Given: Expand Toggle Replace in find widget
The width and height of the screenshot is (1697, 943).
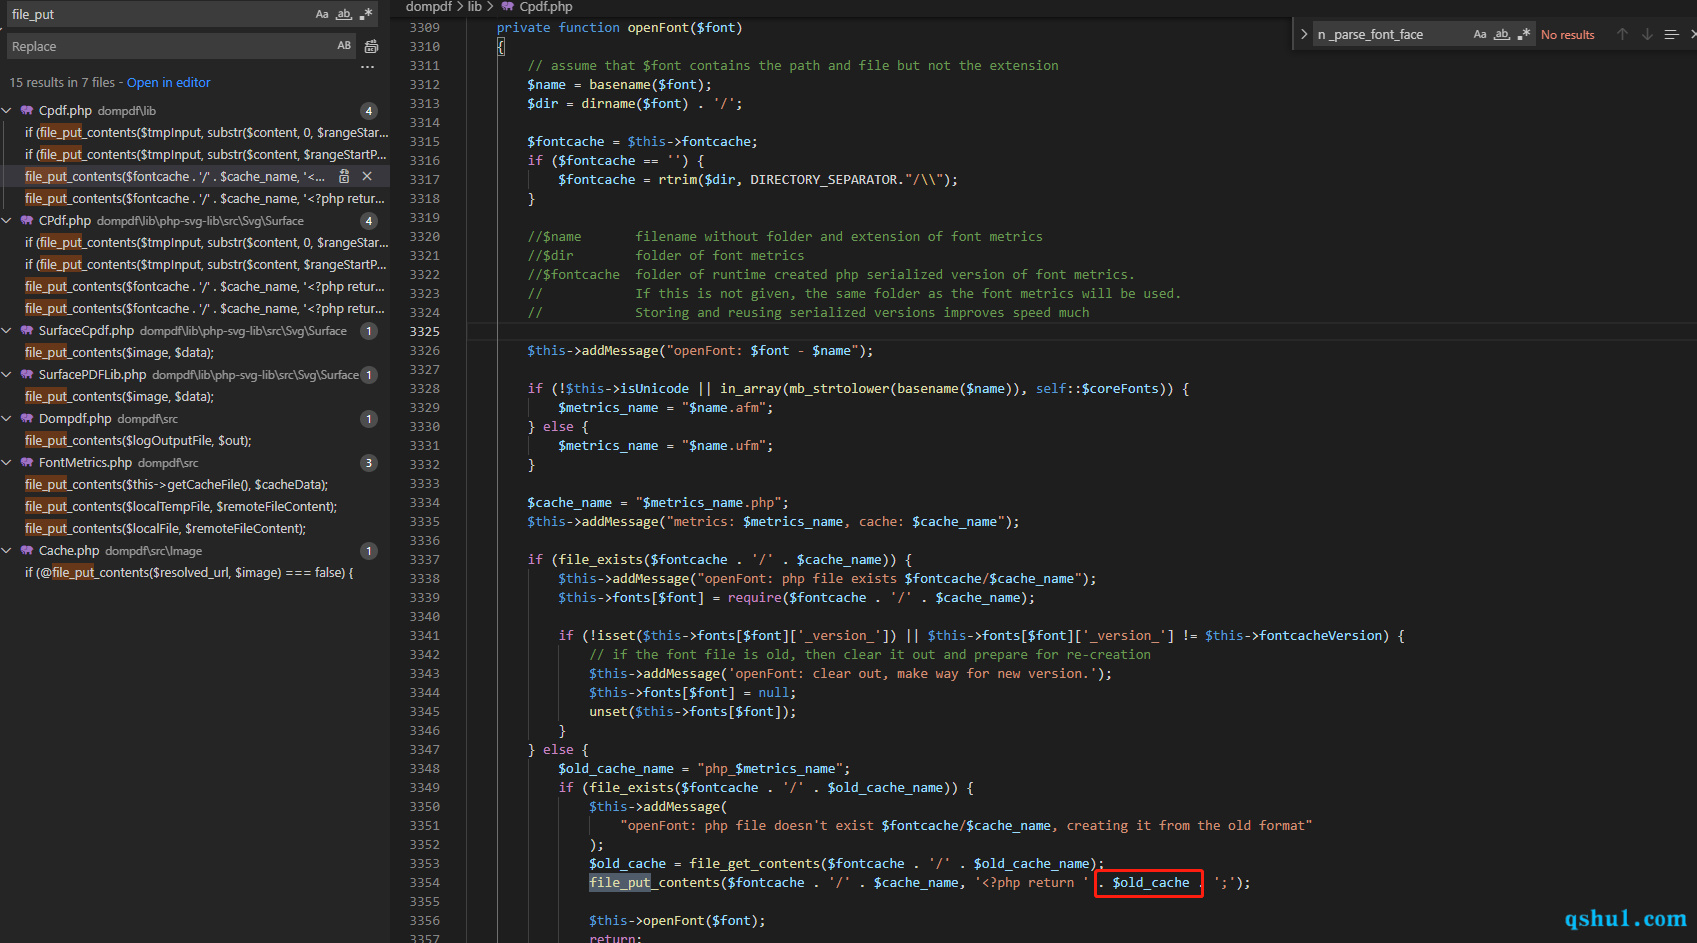Looking at the screenshot, I should [1304, 34].
